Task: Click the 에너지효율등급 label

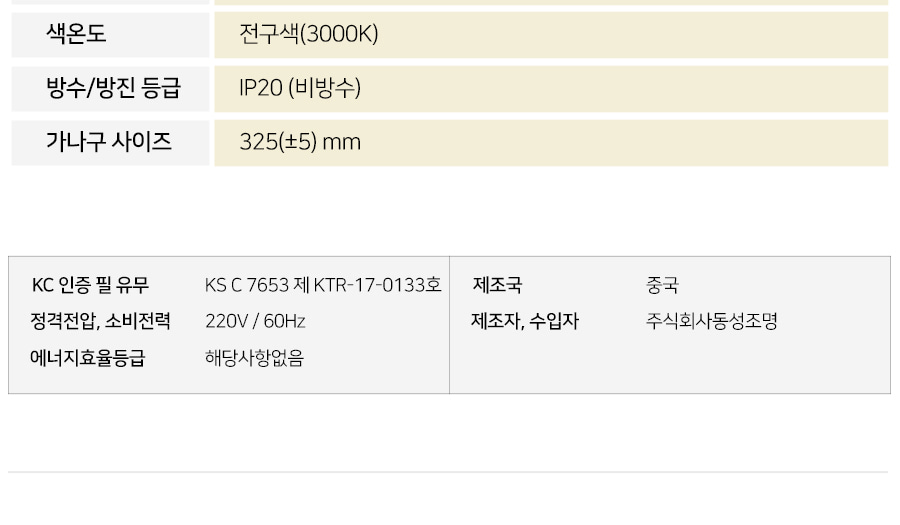Action: click(87, 357)
